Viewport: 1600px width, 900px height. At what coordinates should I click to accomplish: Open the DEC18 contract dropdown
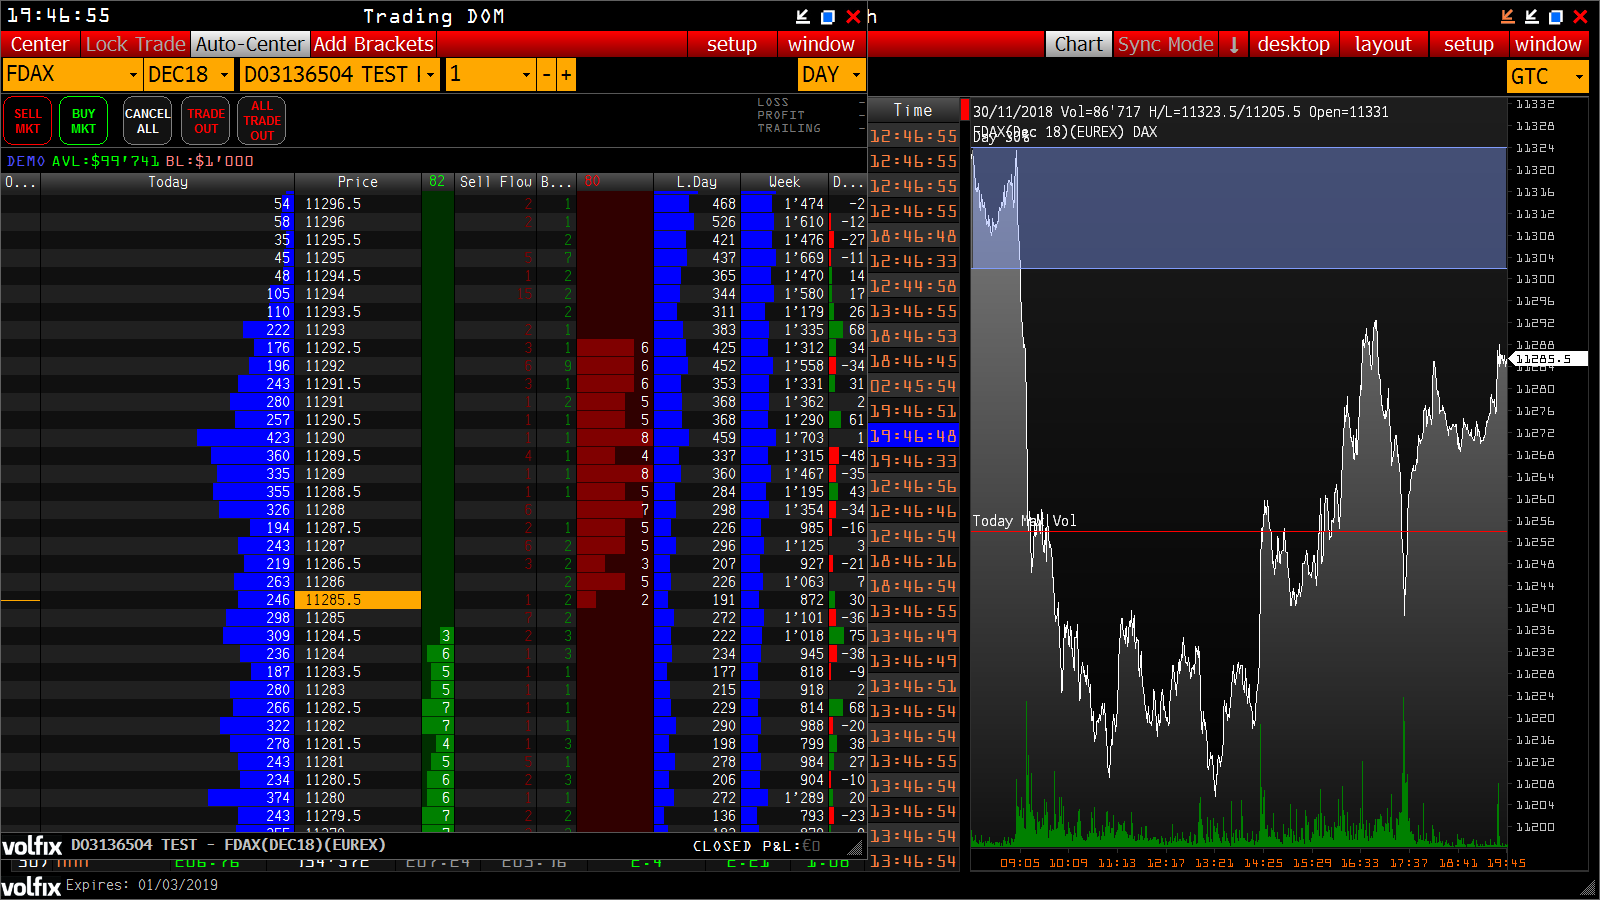[x=226, y=74]
